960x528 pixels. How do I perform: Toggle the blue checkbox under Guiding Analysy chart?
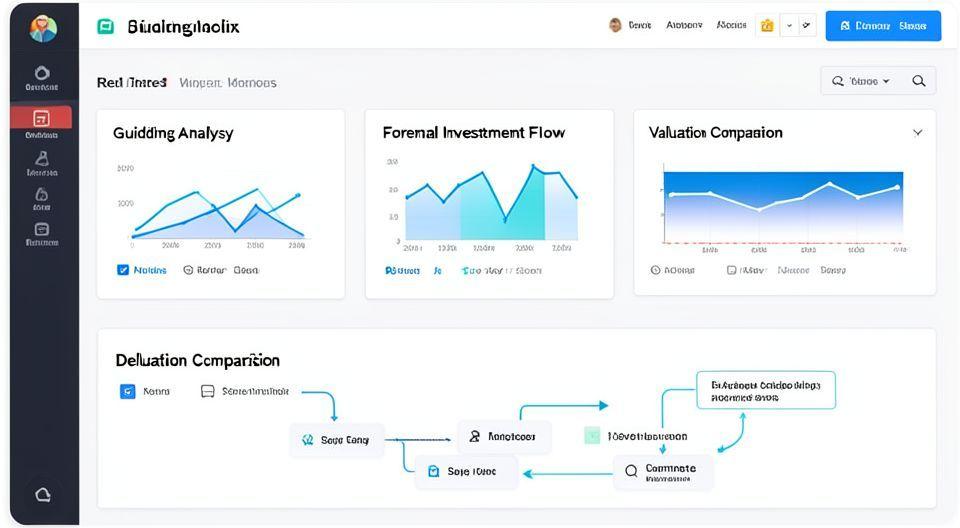click(x=123, y=270)
